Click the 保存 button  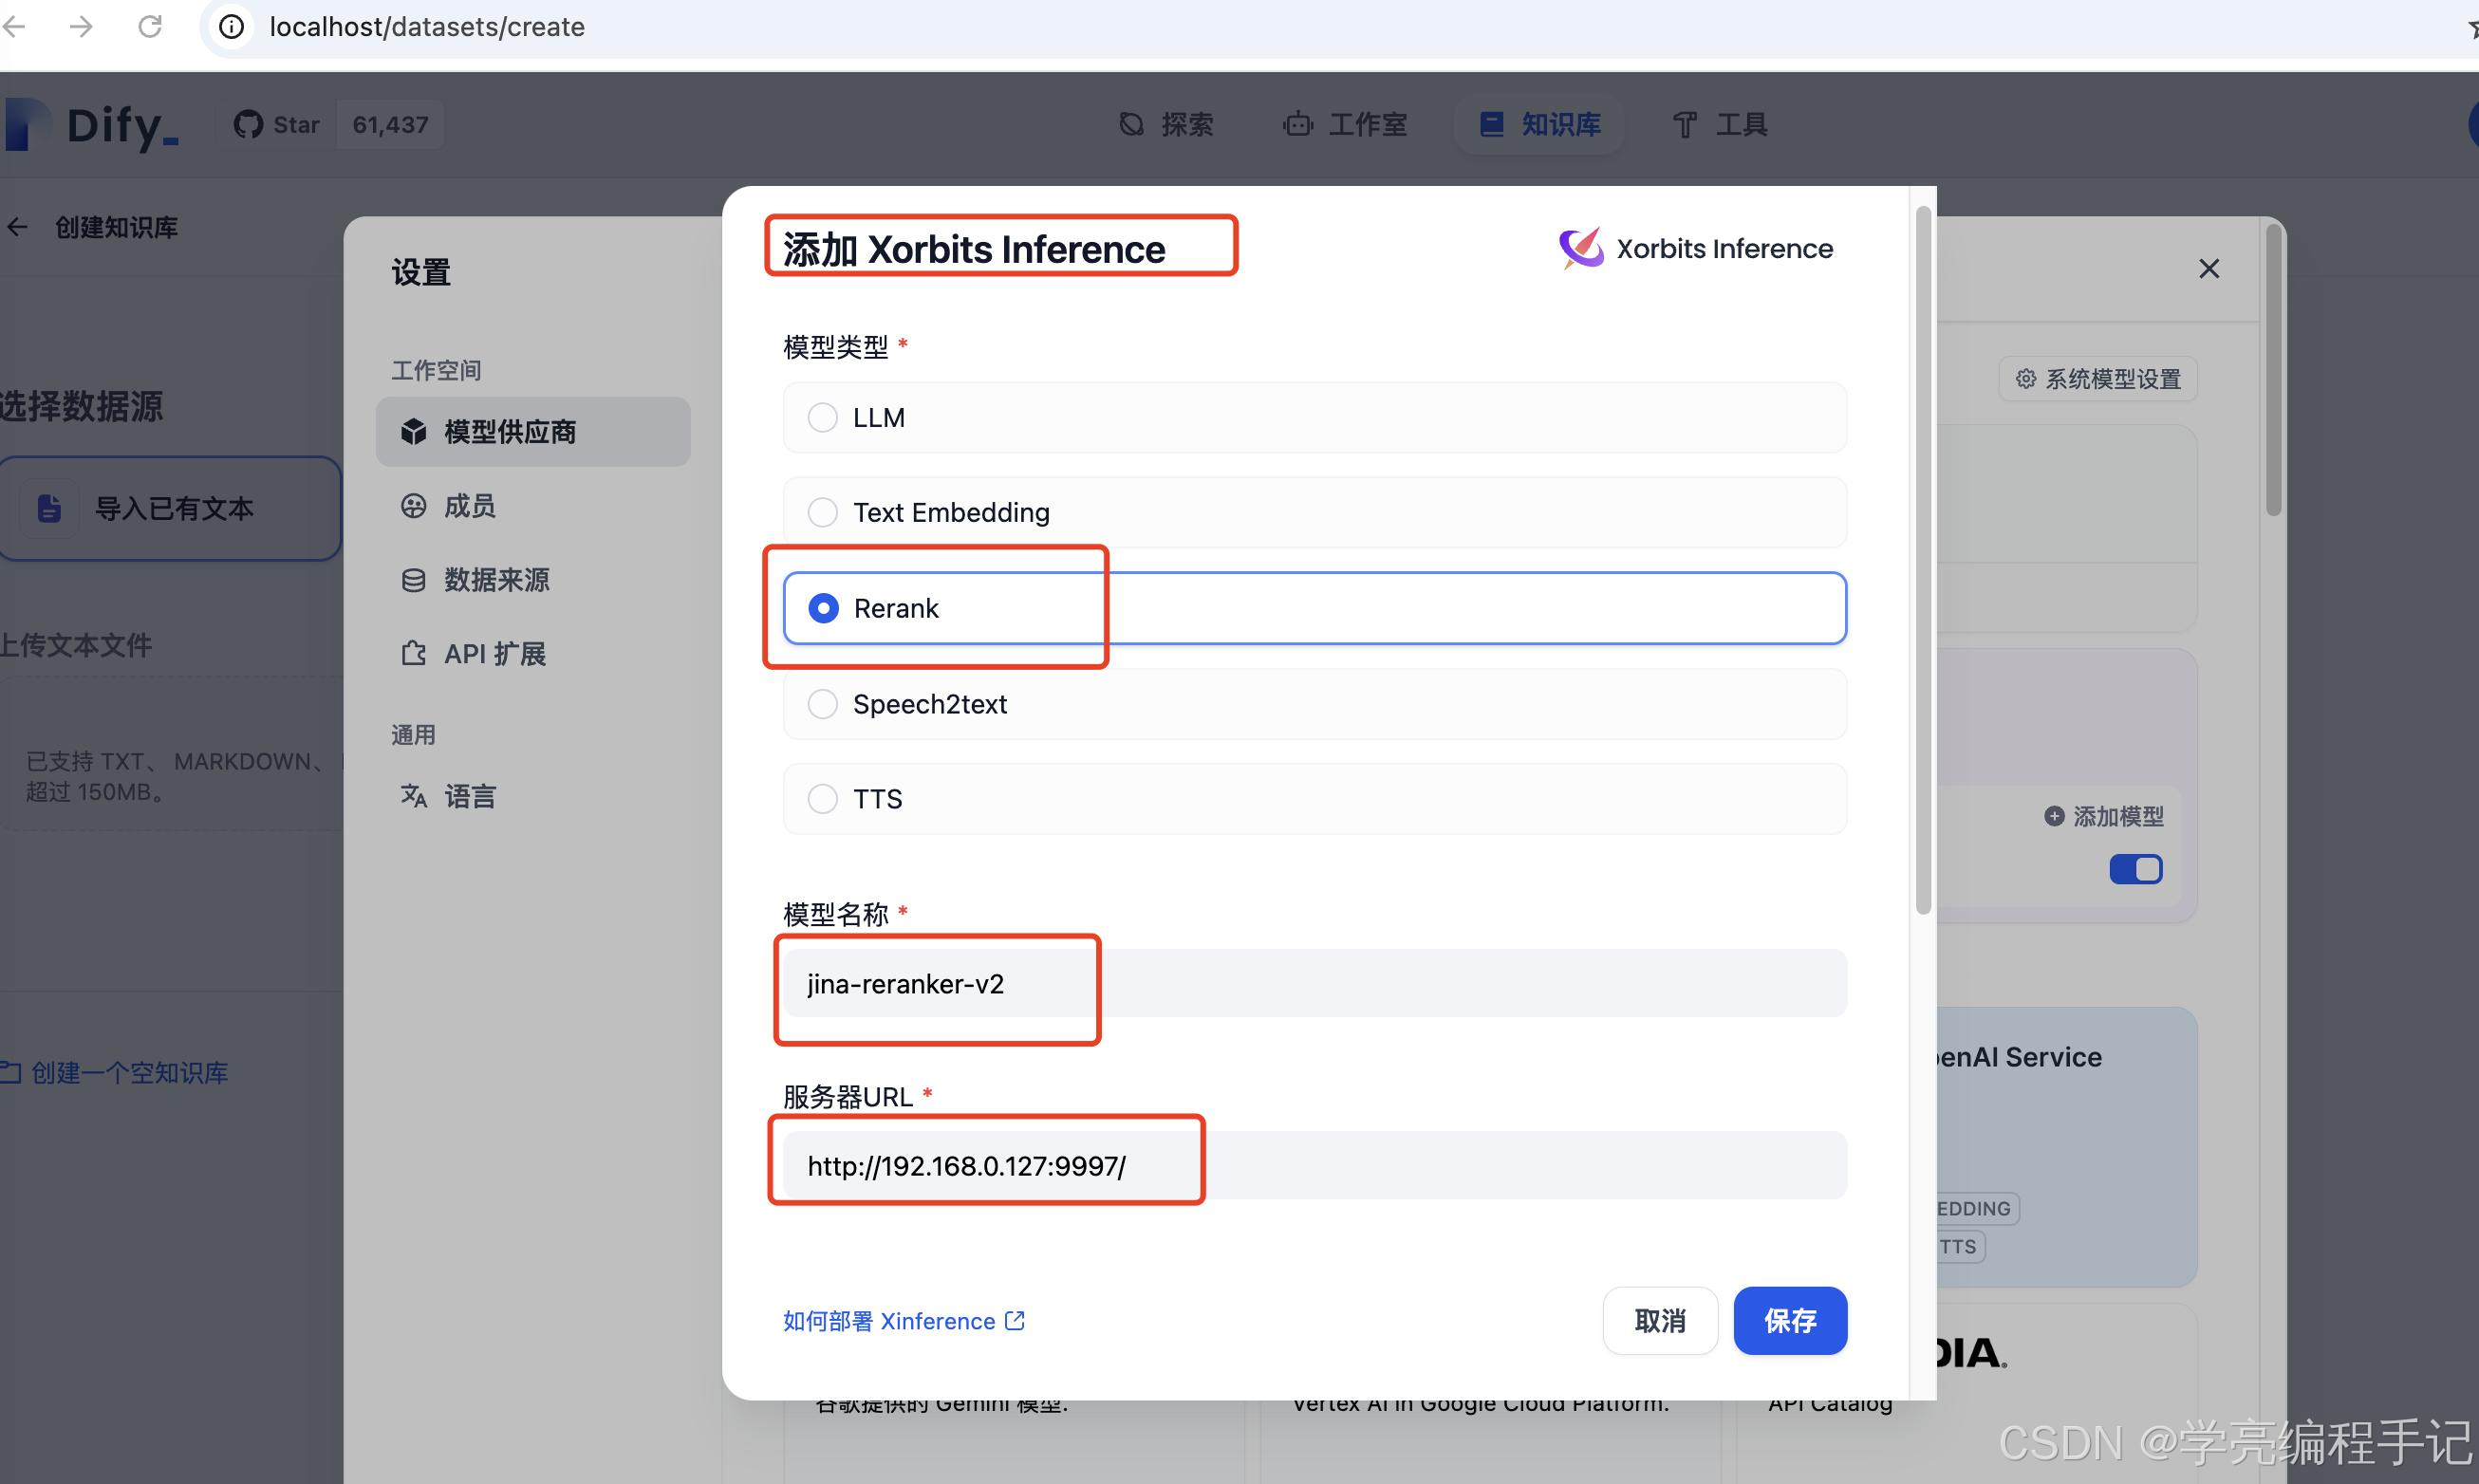tap(1789, 1320)
